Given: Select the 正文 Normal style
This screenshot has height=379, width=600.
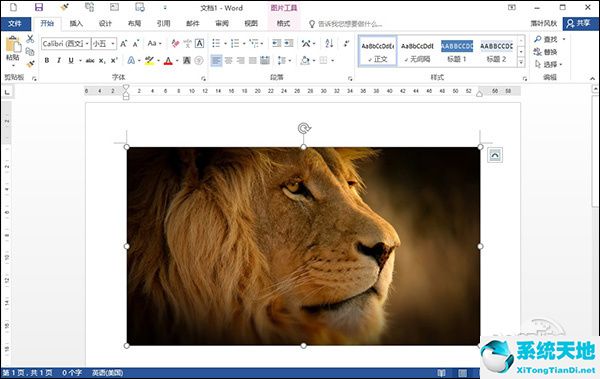Looking at the screenshot, I should [378, 51].
